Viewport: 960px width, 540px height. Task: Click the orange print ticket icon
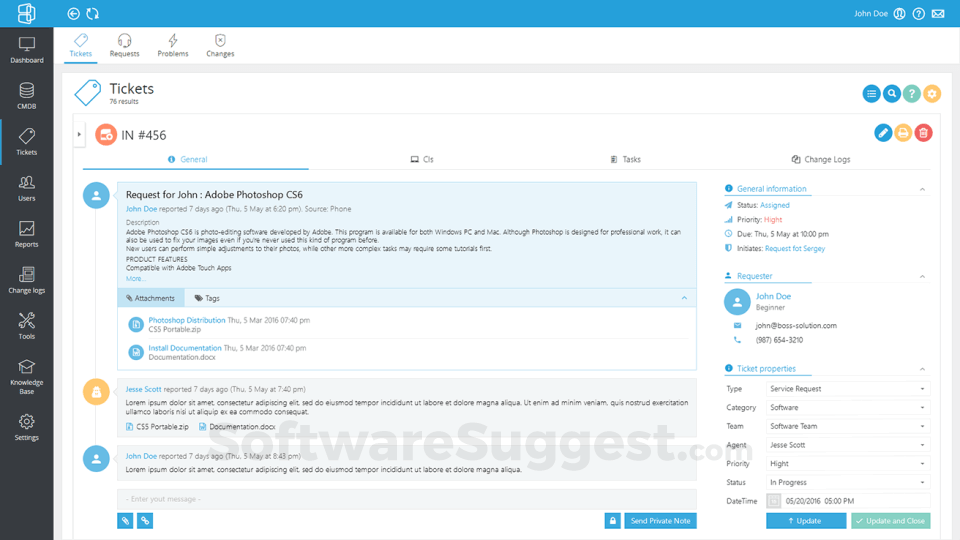[903, 133]
